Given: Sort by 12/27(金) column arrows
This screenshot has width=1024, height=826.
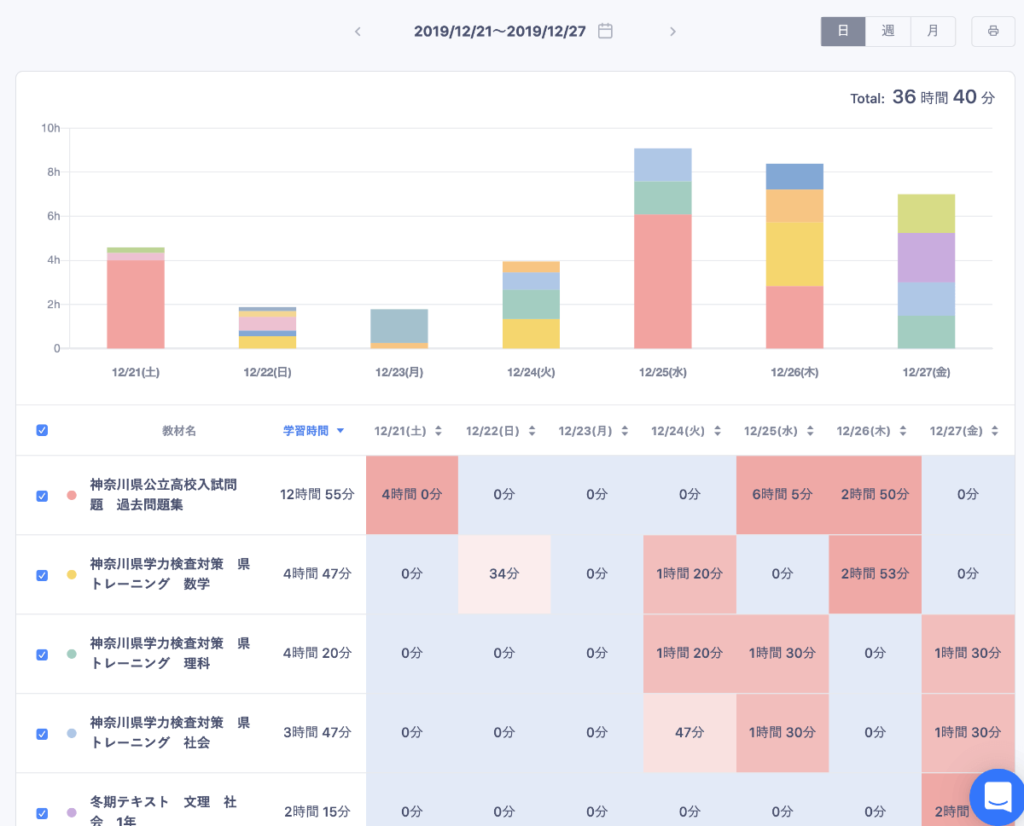Looking at the screenshot, I should point(995,431).
